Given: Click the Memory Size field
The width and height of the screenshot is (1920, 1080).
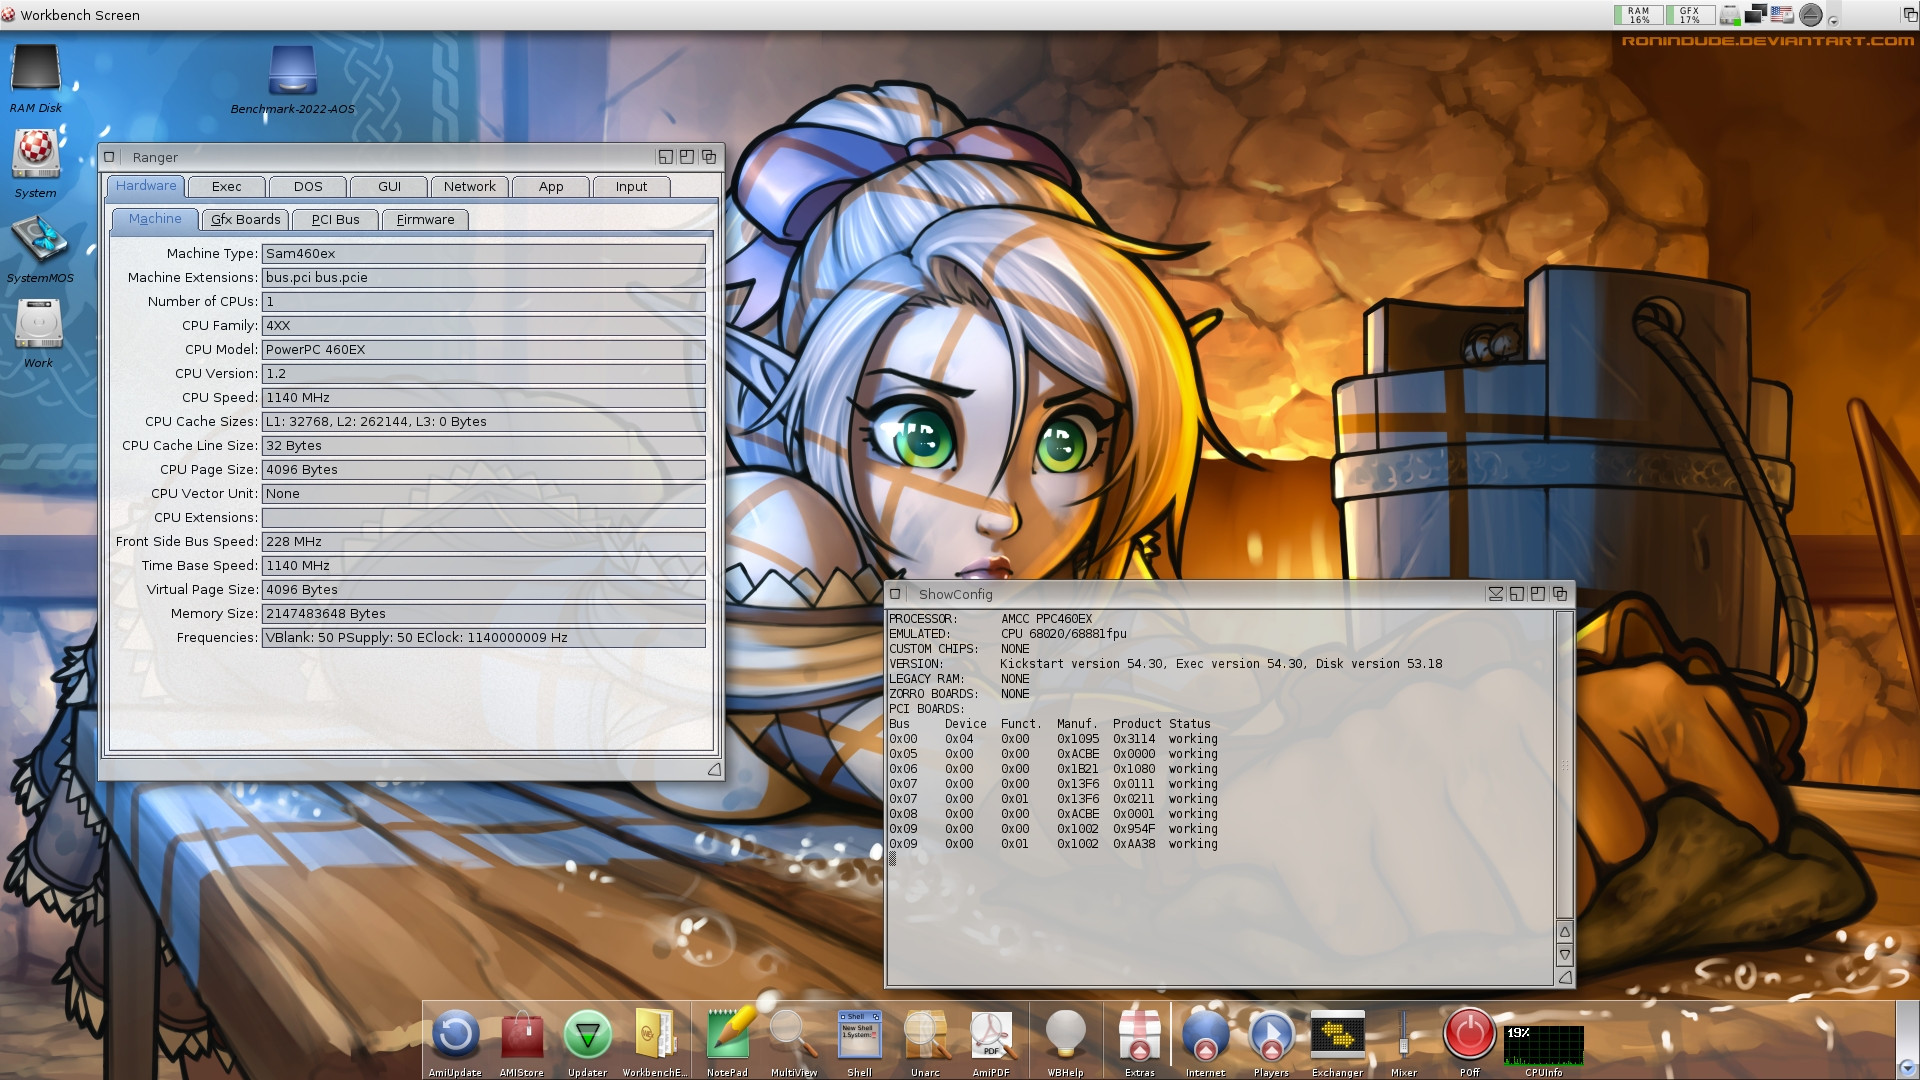Looking at the screenshot, I should pos(484,614).
